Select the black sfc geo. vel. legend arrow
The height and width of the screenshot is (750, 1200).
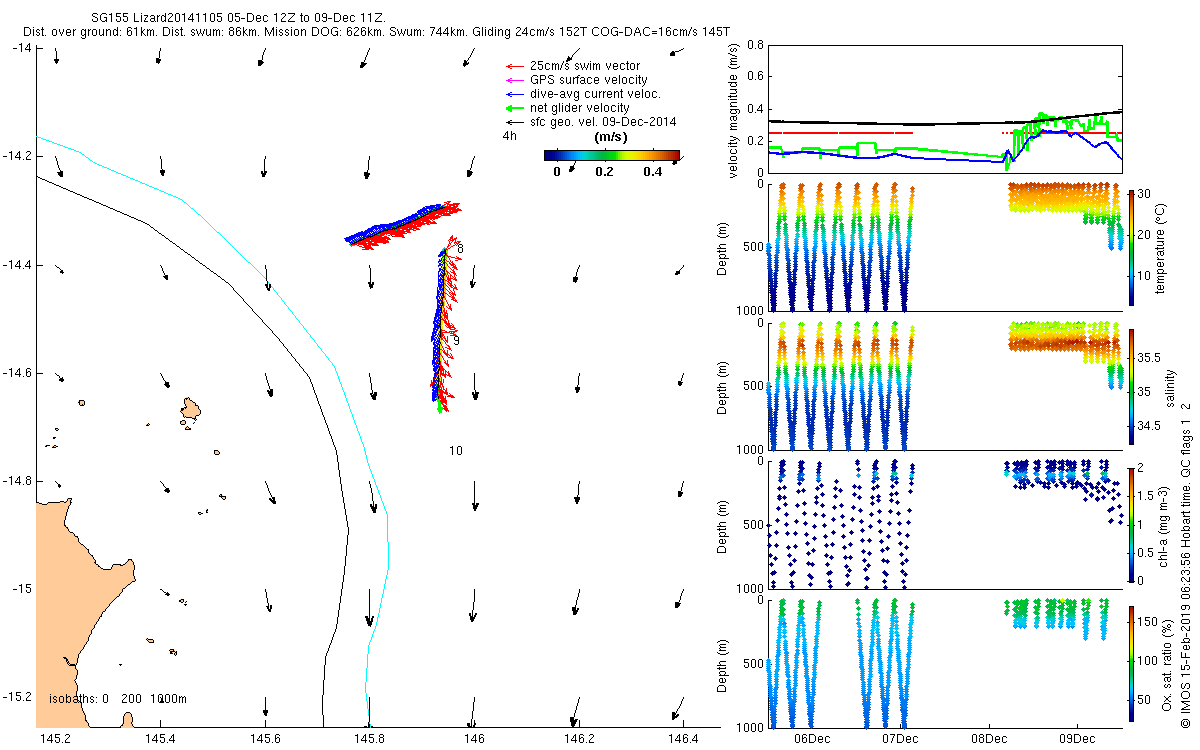514,122
